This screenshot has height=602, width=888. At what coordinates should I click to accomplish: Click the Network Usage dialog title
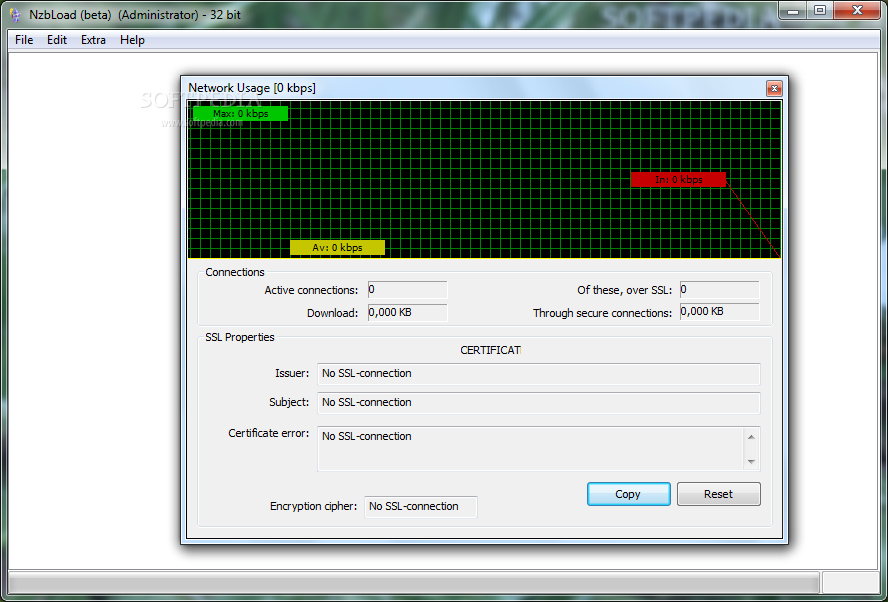pyautogui.click(x=251, y=88)
